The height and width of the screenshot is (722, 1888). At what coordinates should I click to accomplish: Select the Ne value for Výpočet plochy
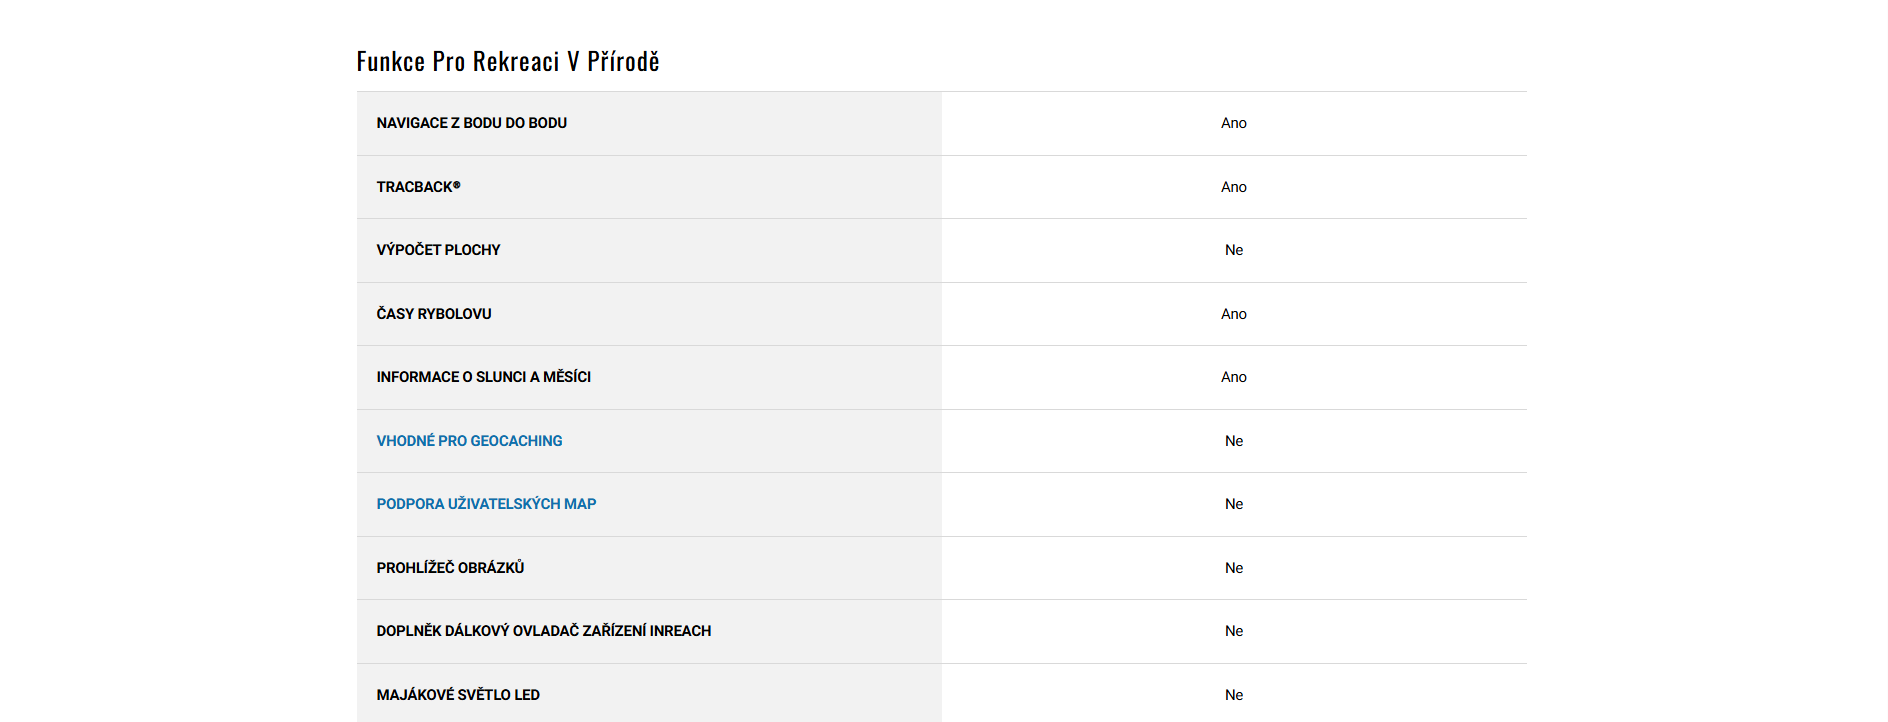[1234, 250]
